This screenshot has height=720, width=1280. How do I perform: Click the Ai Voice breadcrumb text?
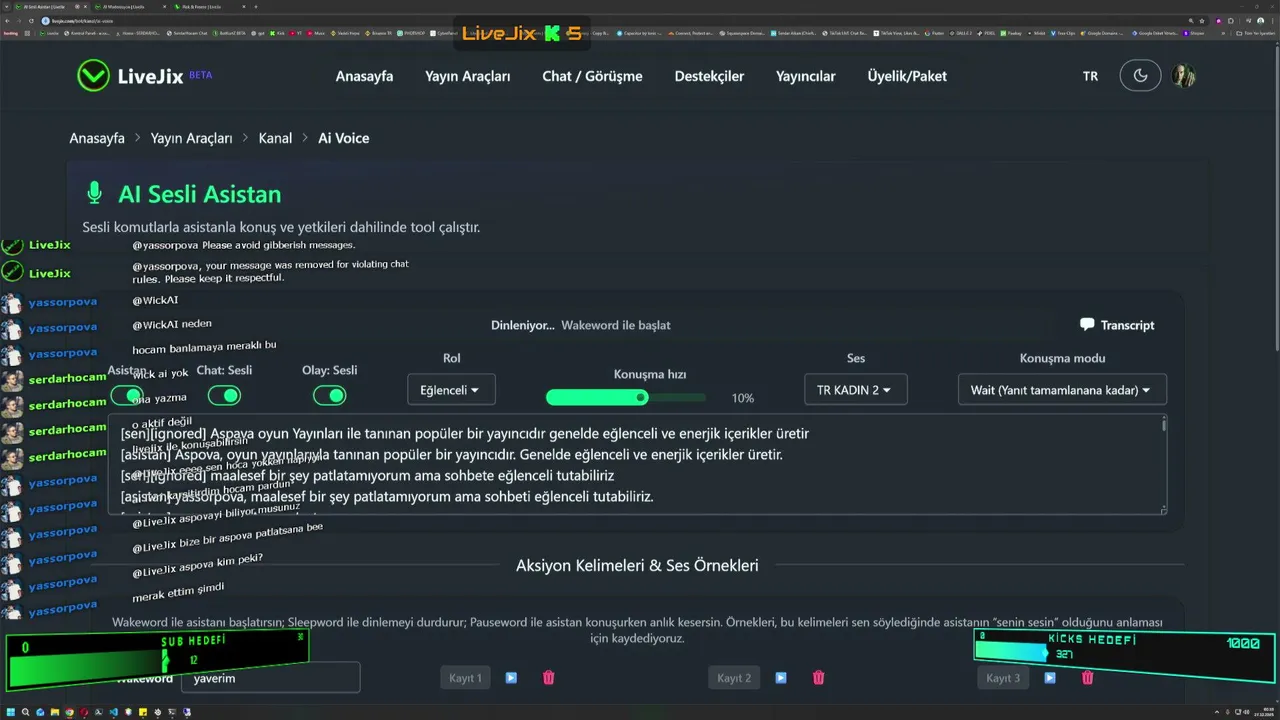[344, 138]
